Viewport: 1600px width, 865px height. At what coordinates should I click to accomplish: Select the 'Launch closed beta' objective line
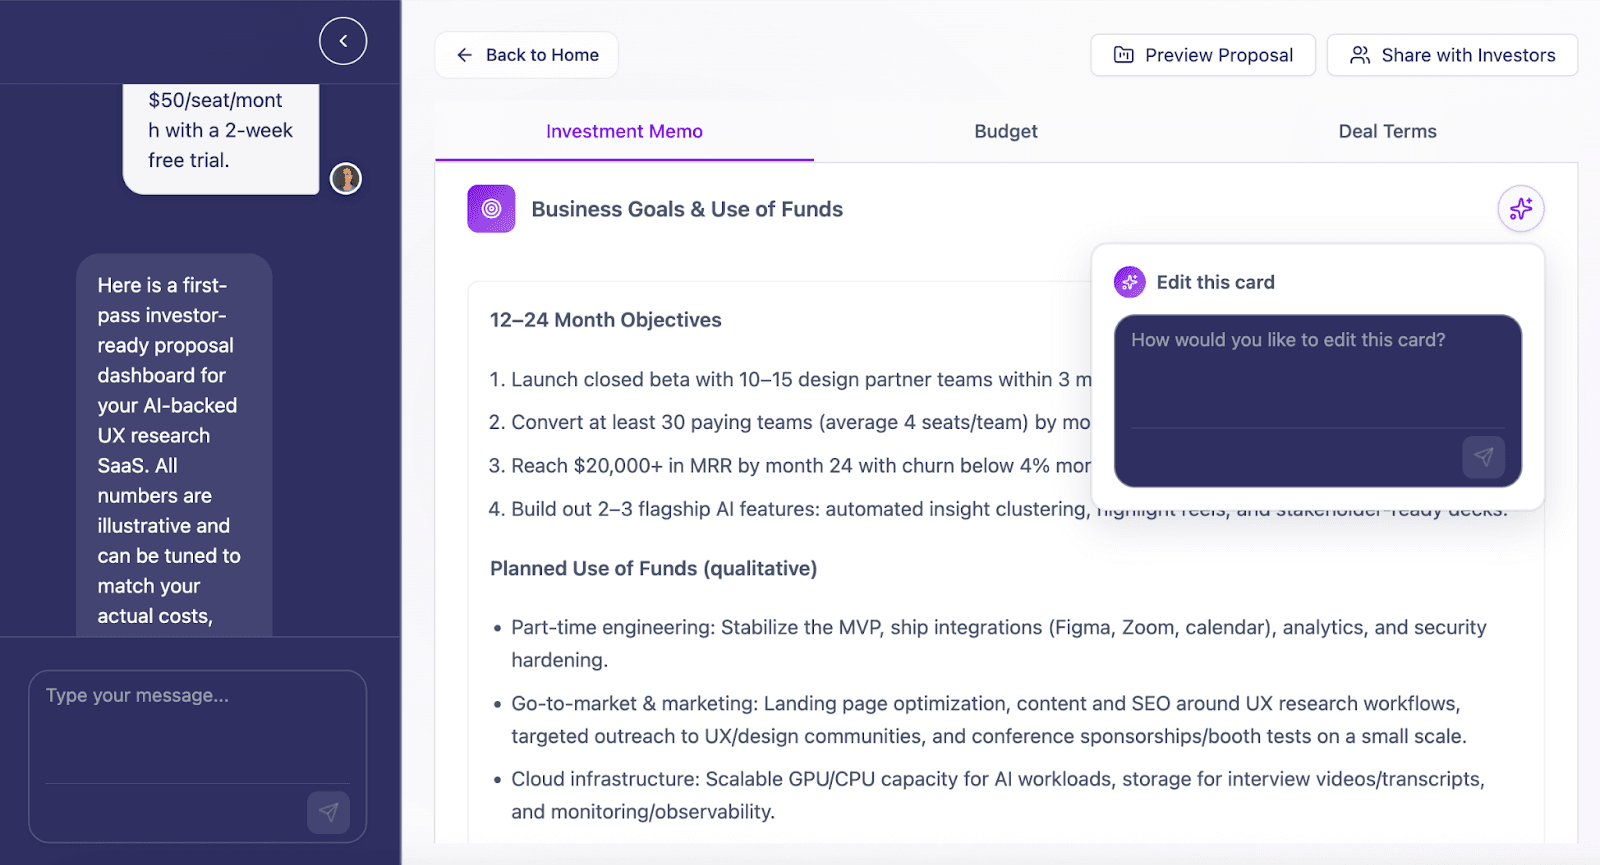tap(790, 380)
